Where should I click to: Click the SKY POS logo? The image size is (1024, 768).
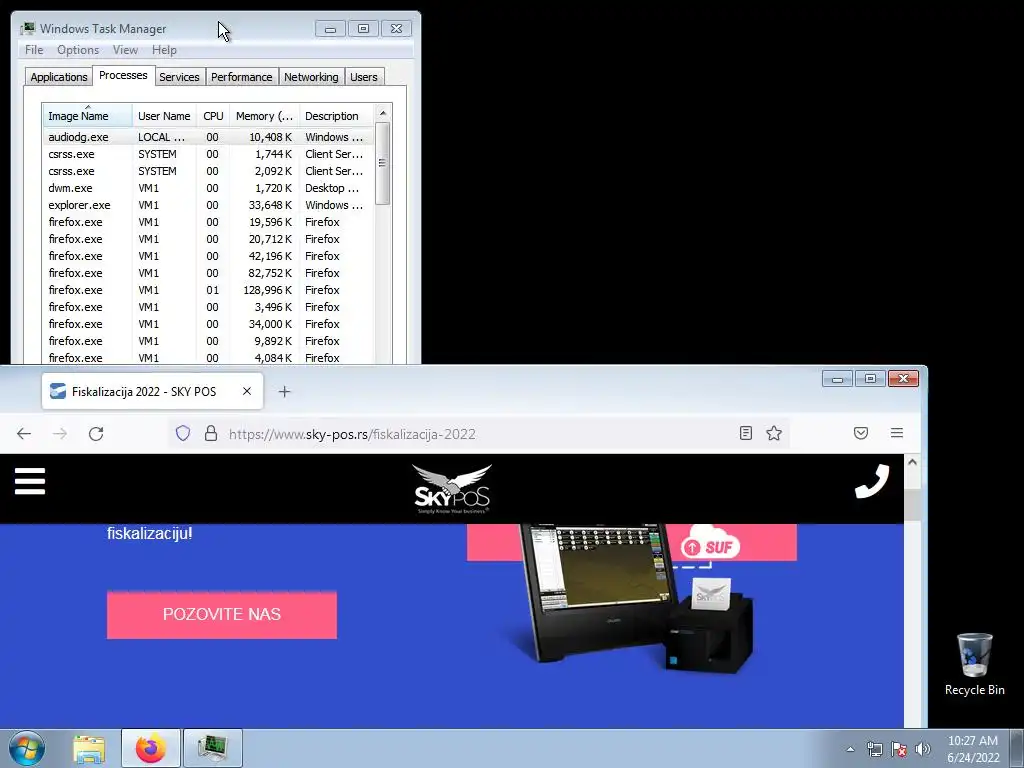[x=452, y=488]
